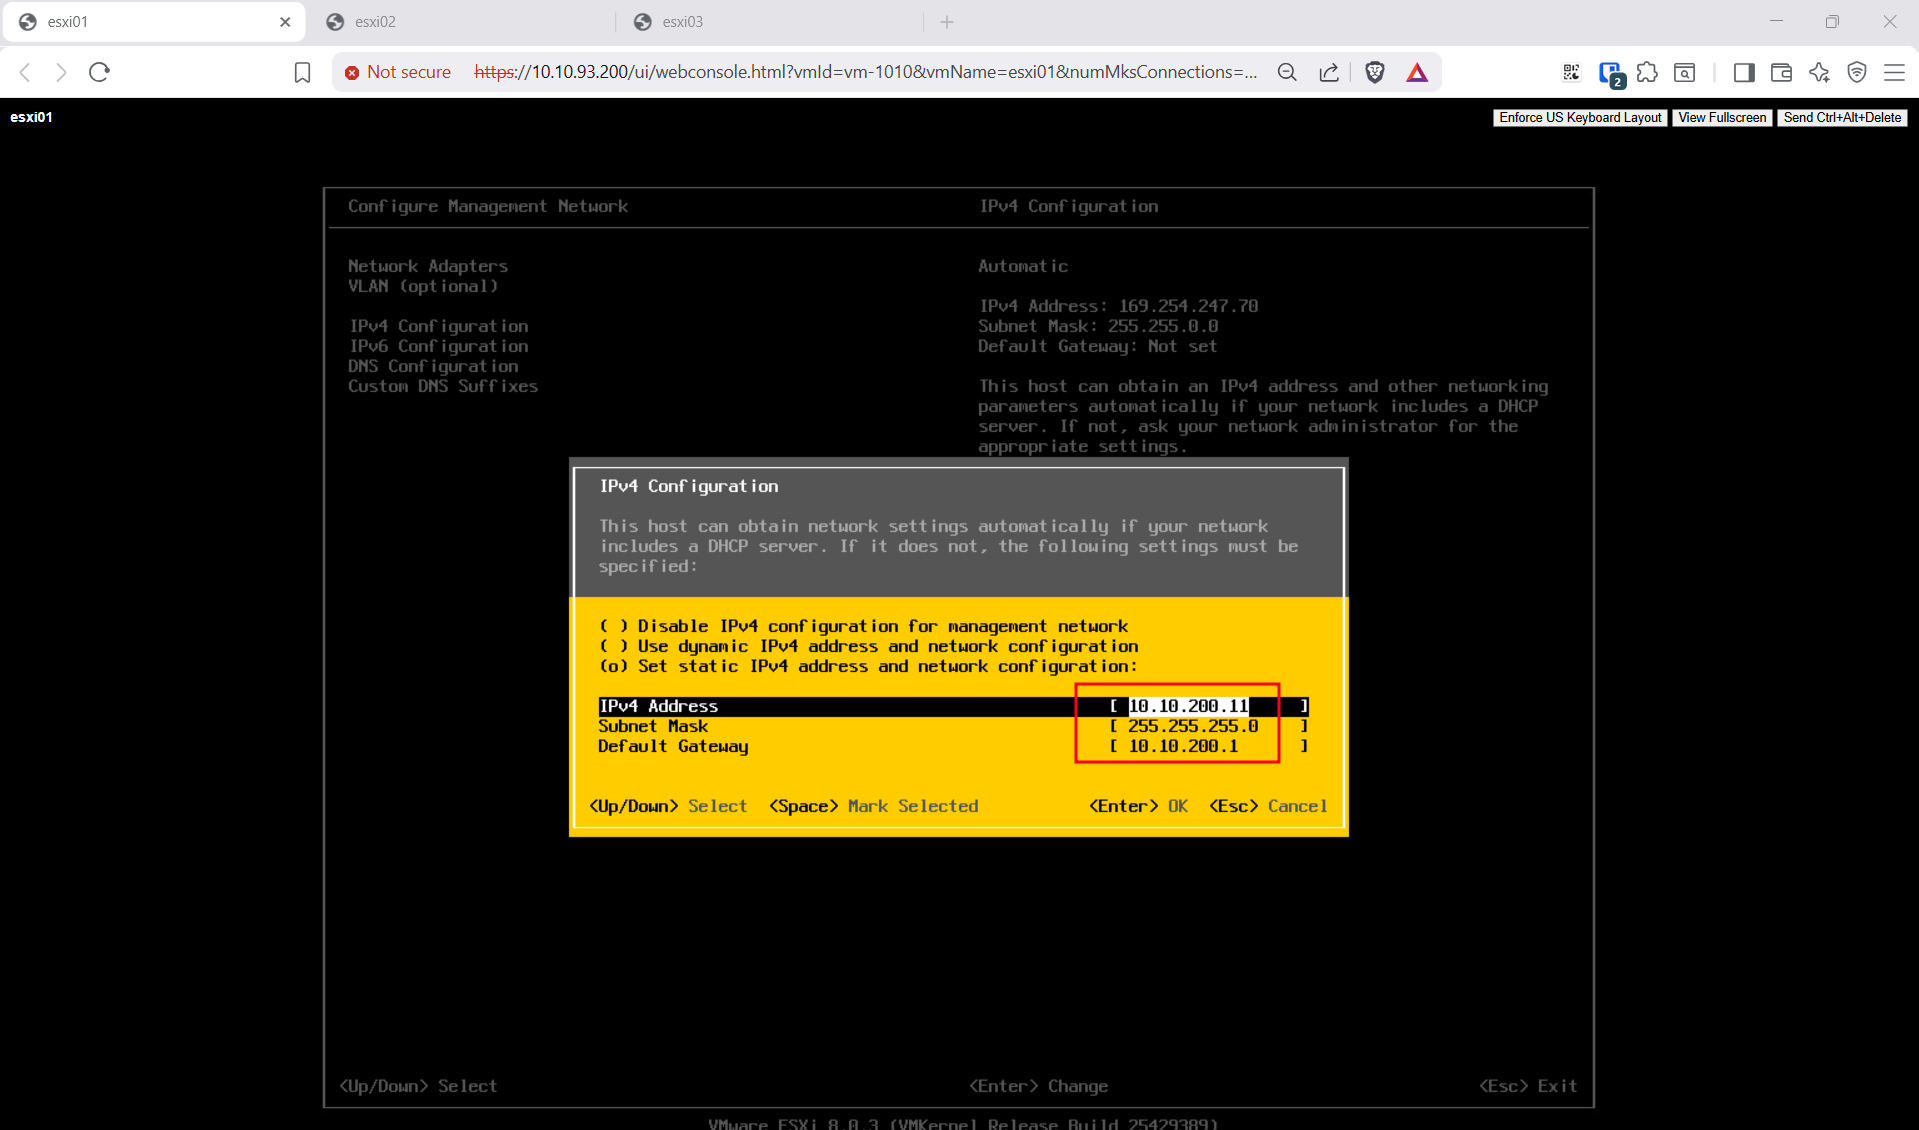Click the browser forward arrow
Screen dimensions: 1919x1130
[x=61, y=72]
